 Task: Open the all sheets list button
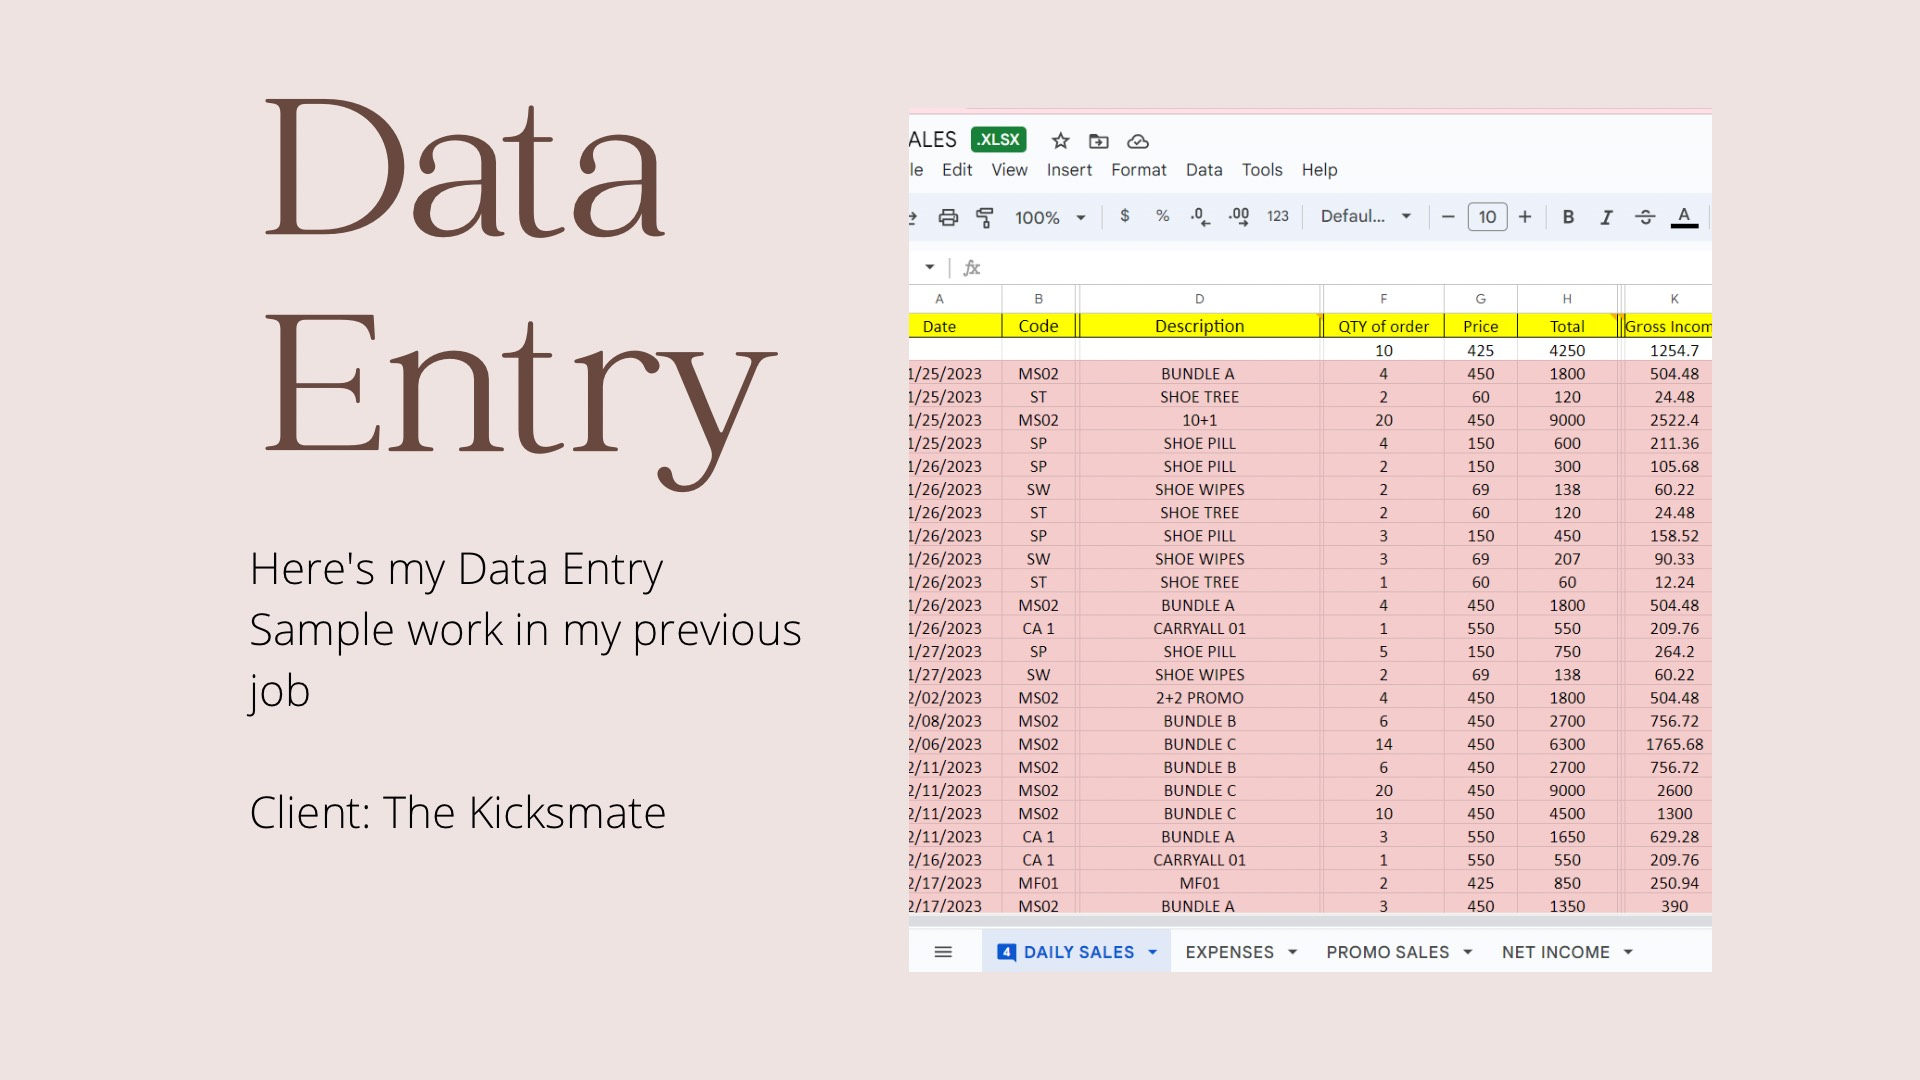click(943, 952)
